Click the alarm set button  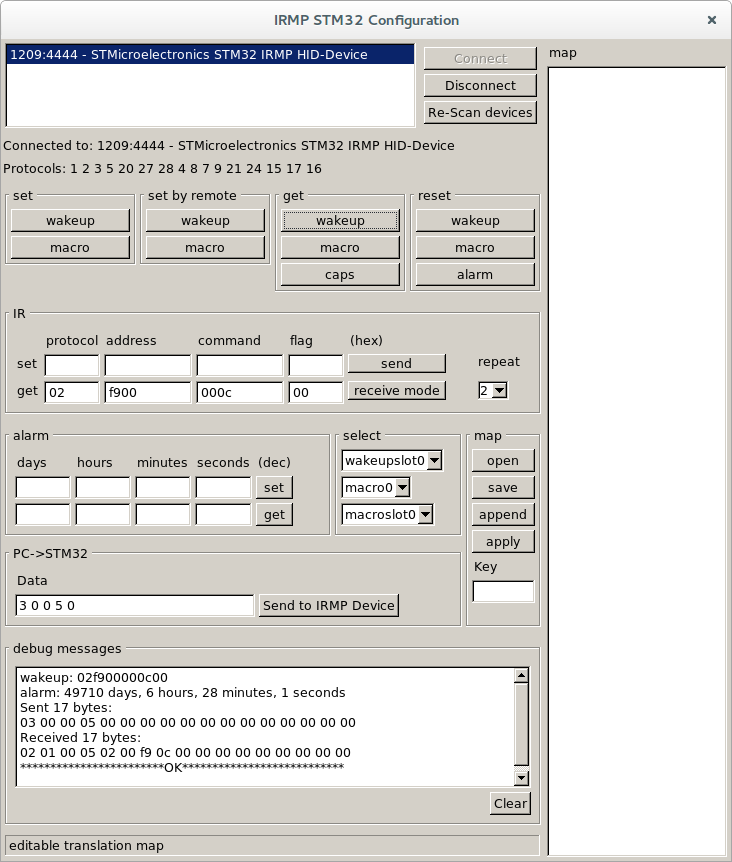click(273, 487)
